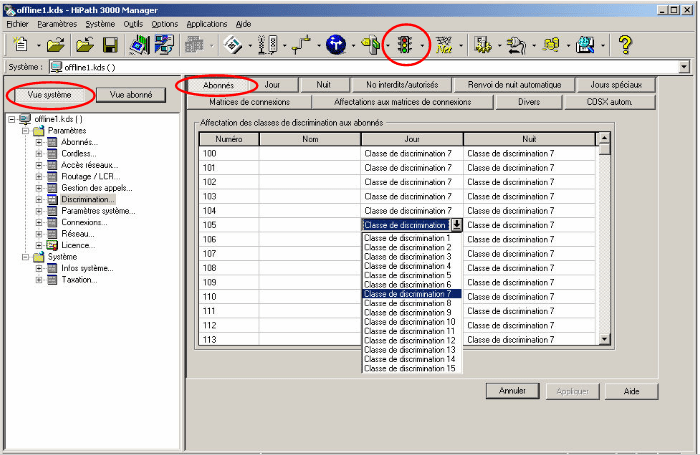Click the Annuler button
The image size is (700, 455).
(x=512, y=391)
